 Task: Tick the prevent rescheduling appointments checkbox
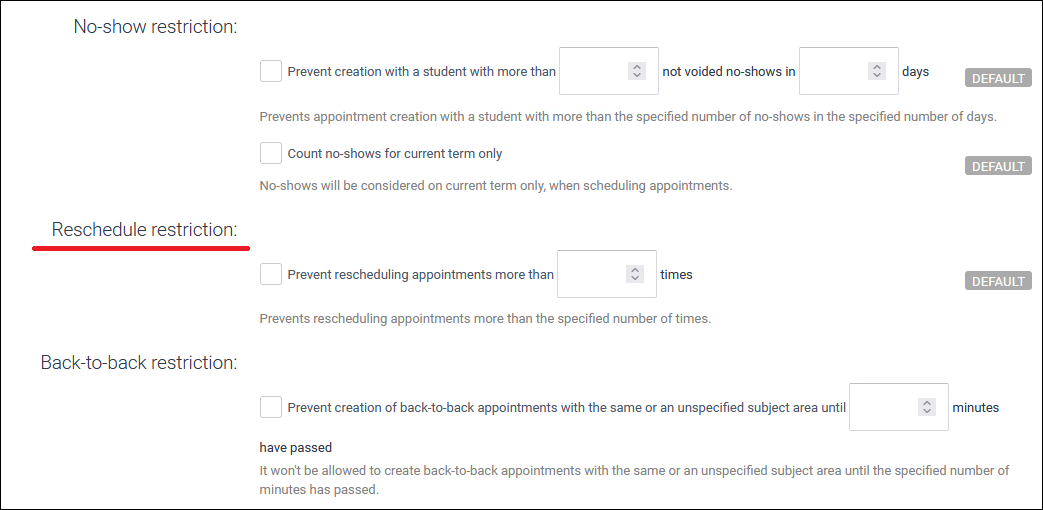point(271,274)
